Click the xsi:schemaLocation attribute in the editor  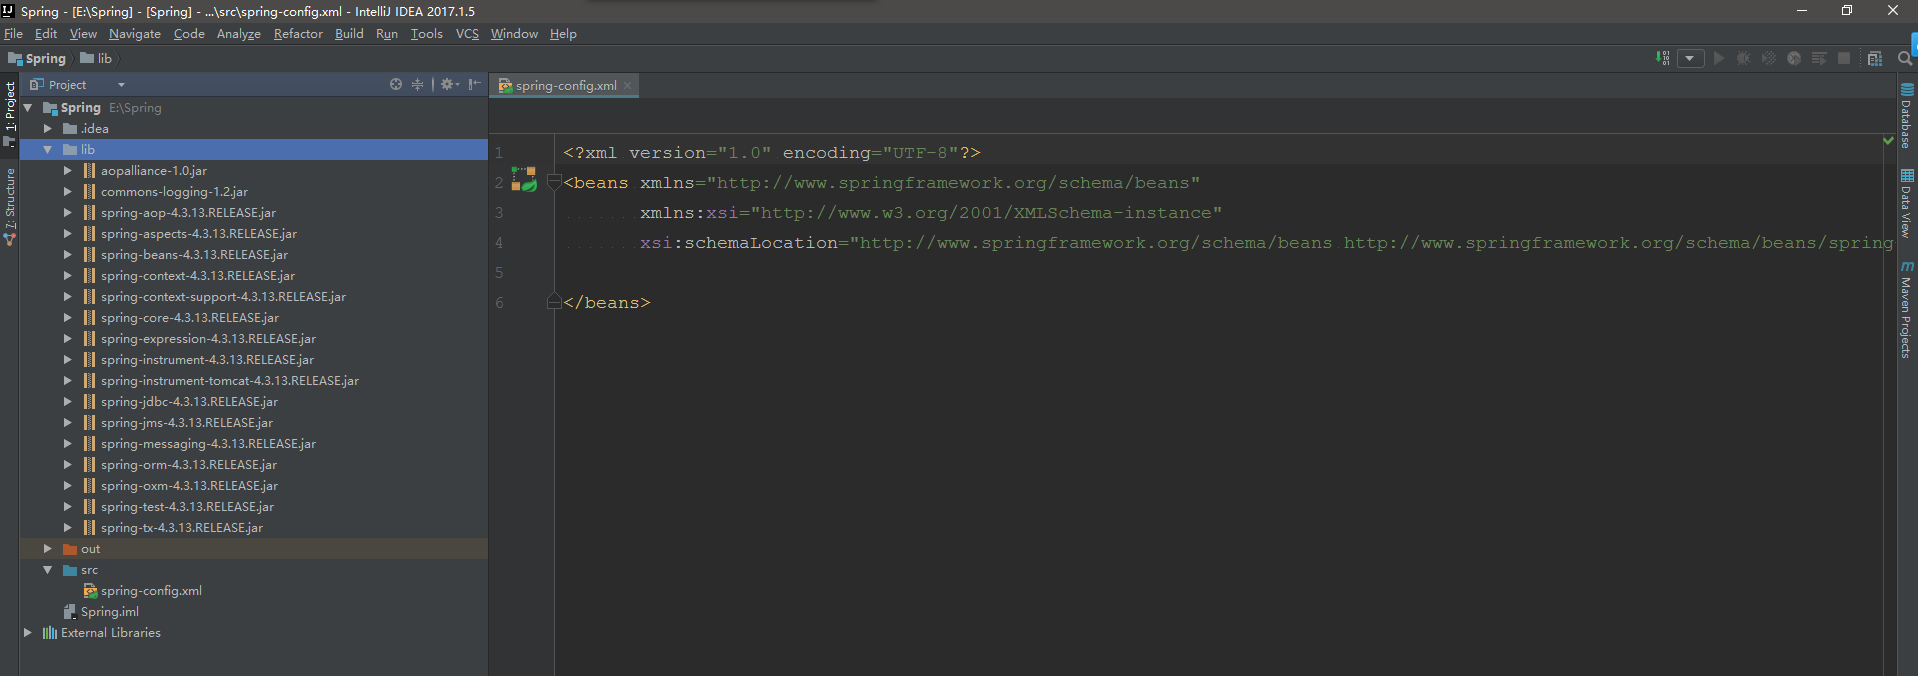(x=739, y=242)
